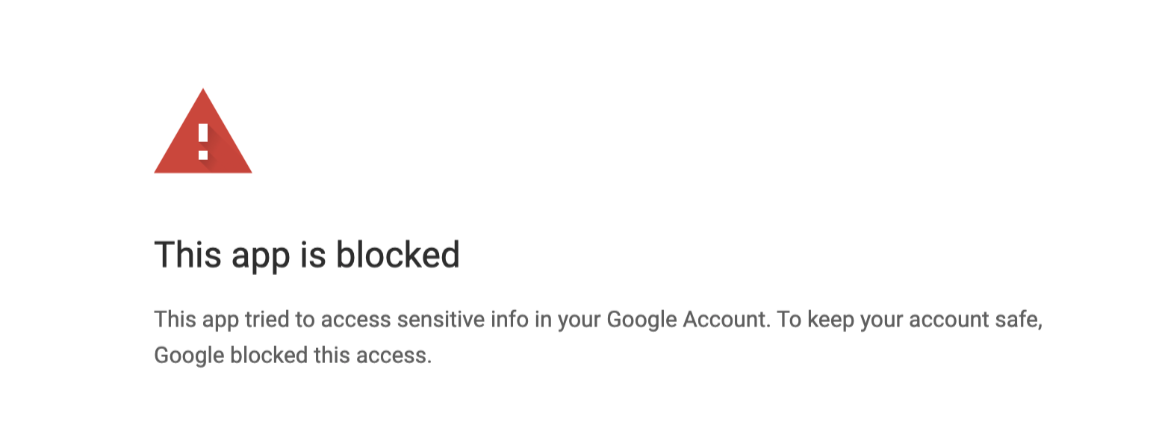Click the words "in your" in description
Image resolution: width=1157 pixels, height=442 pixels.
[567, 322]
